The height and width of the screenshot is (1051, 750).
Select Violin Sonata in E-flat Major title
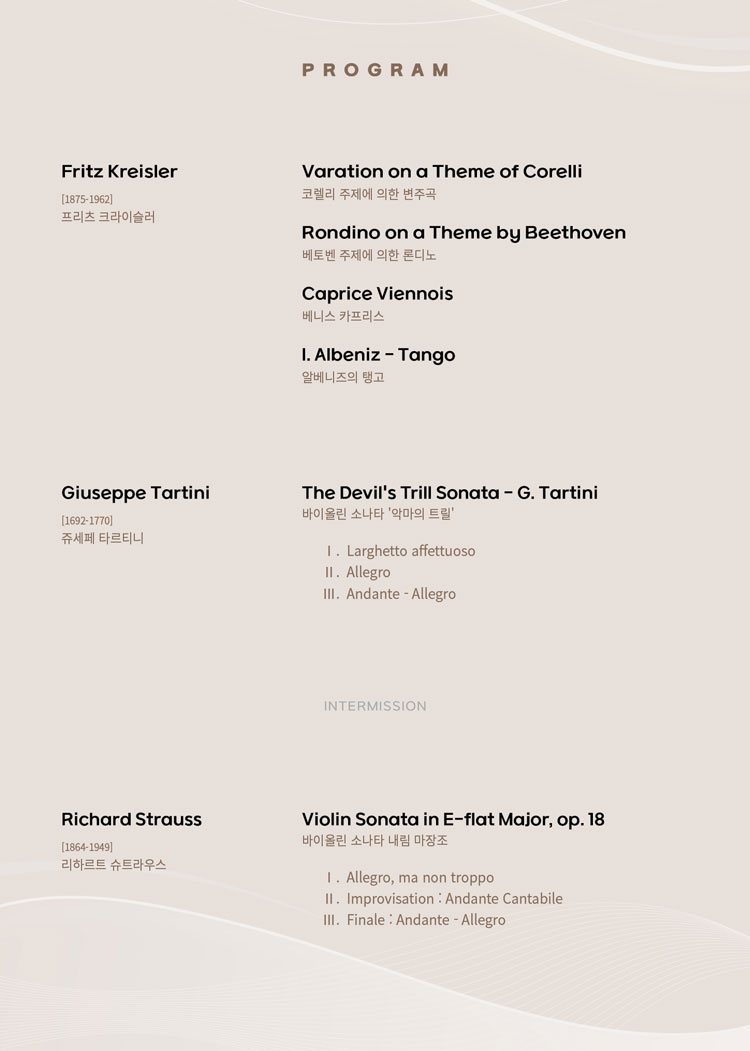coord(453,820)
